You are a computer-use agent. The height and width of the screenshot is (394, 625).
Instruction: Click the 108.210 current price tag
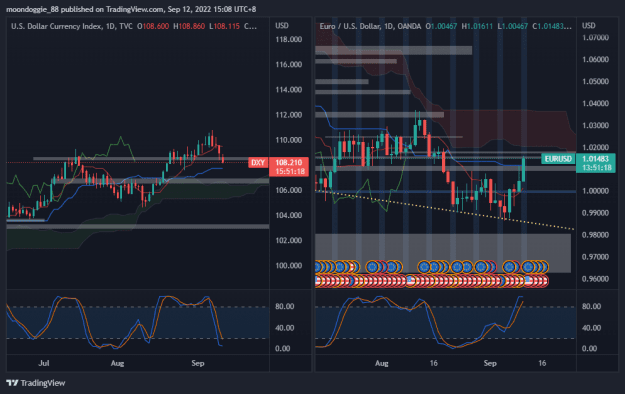pos(289,162)
